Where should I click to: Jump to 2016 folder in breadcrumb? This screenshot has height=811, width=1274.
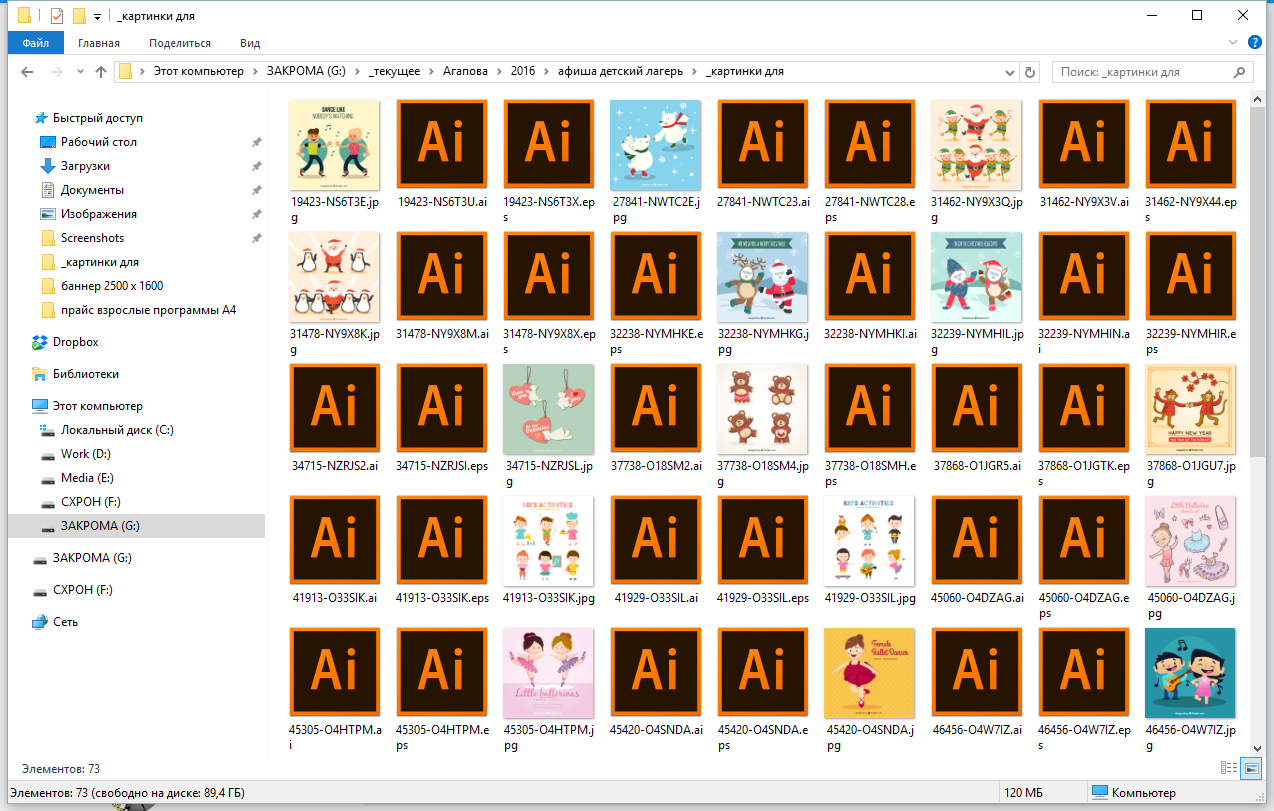click(523, 72)
